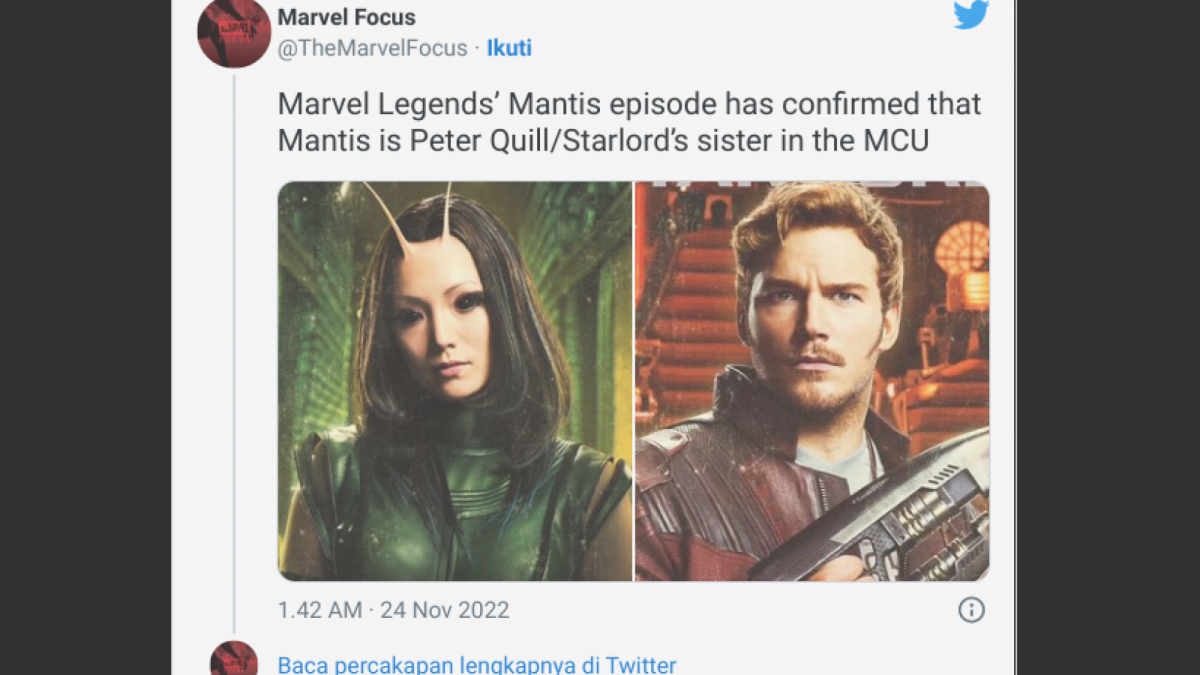The image size is (1200, 675).
Task: Select the Marvel Focus display name
Action: click(348, 17)
